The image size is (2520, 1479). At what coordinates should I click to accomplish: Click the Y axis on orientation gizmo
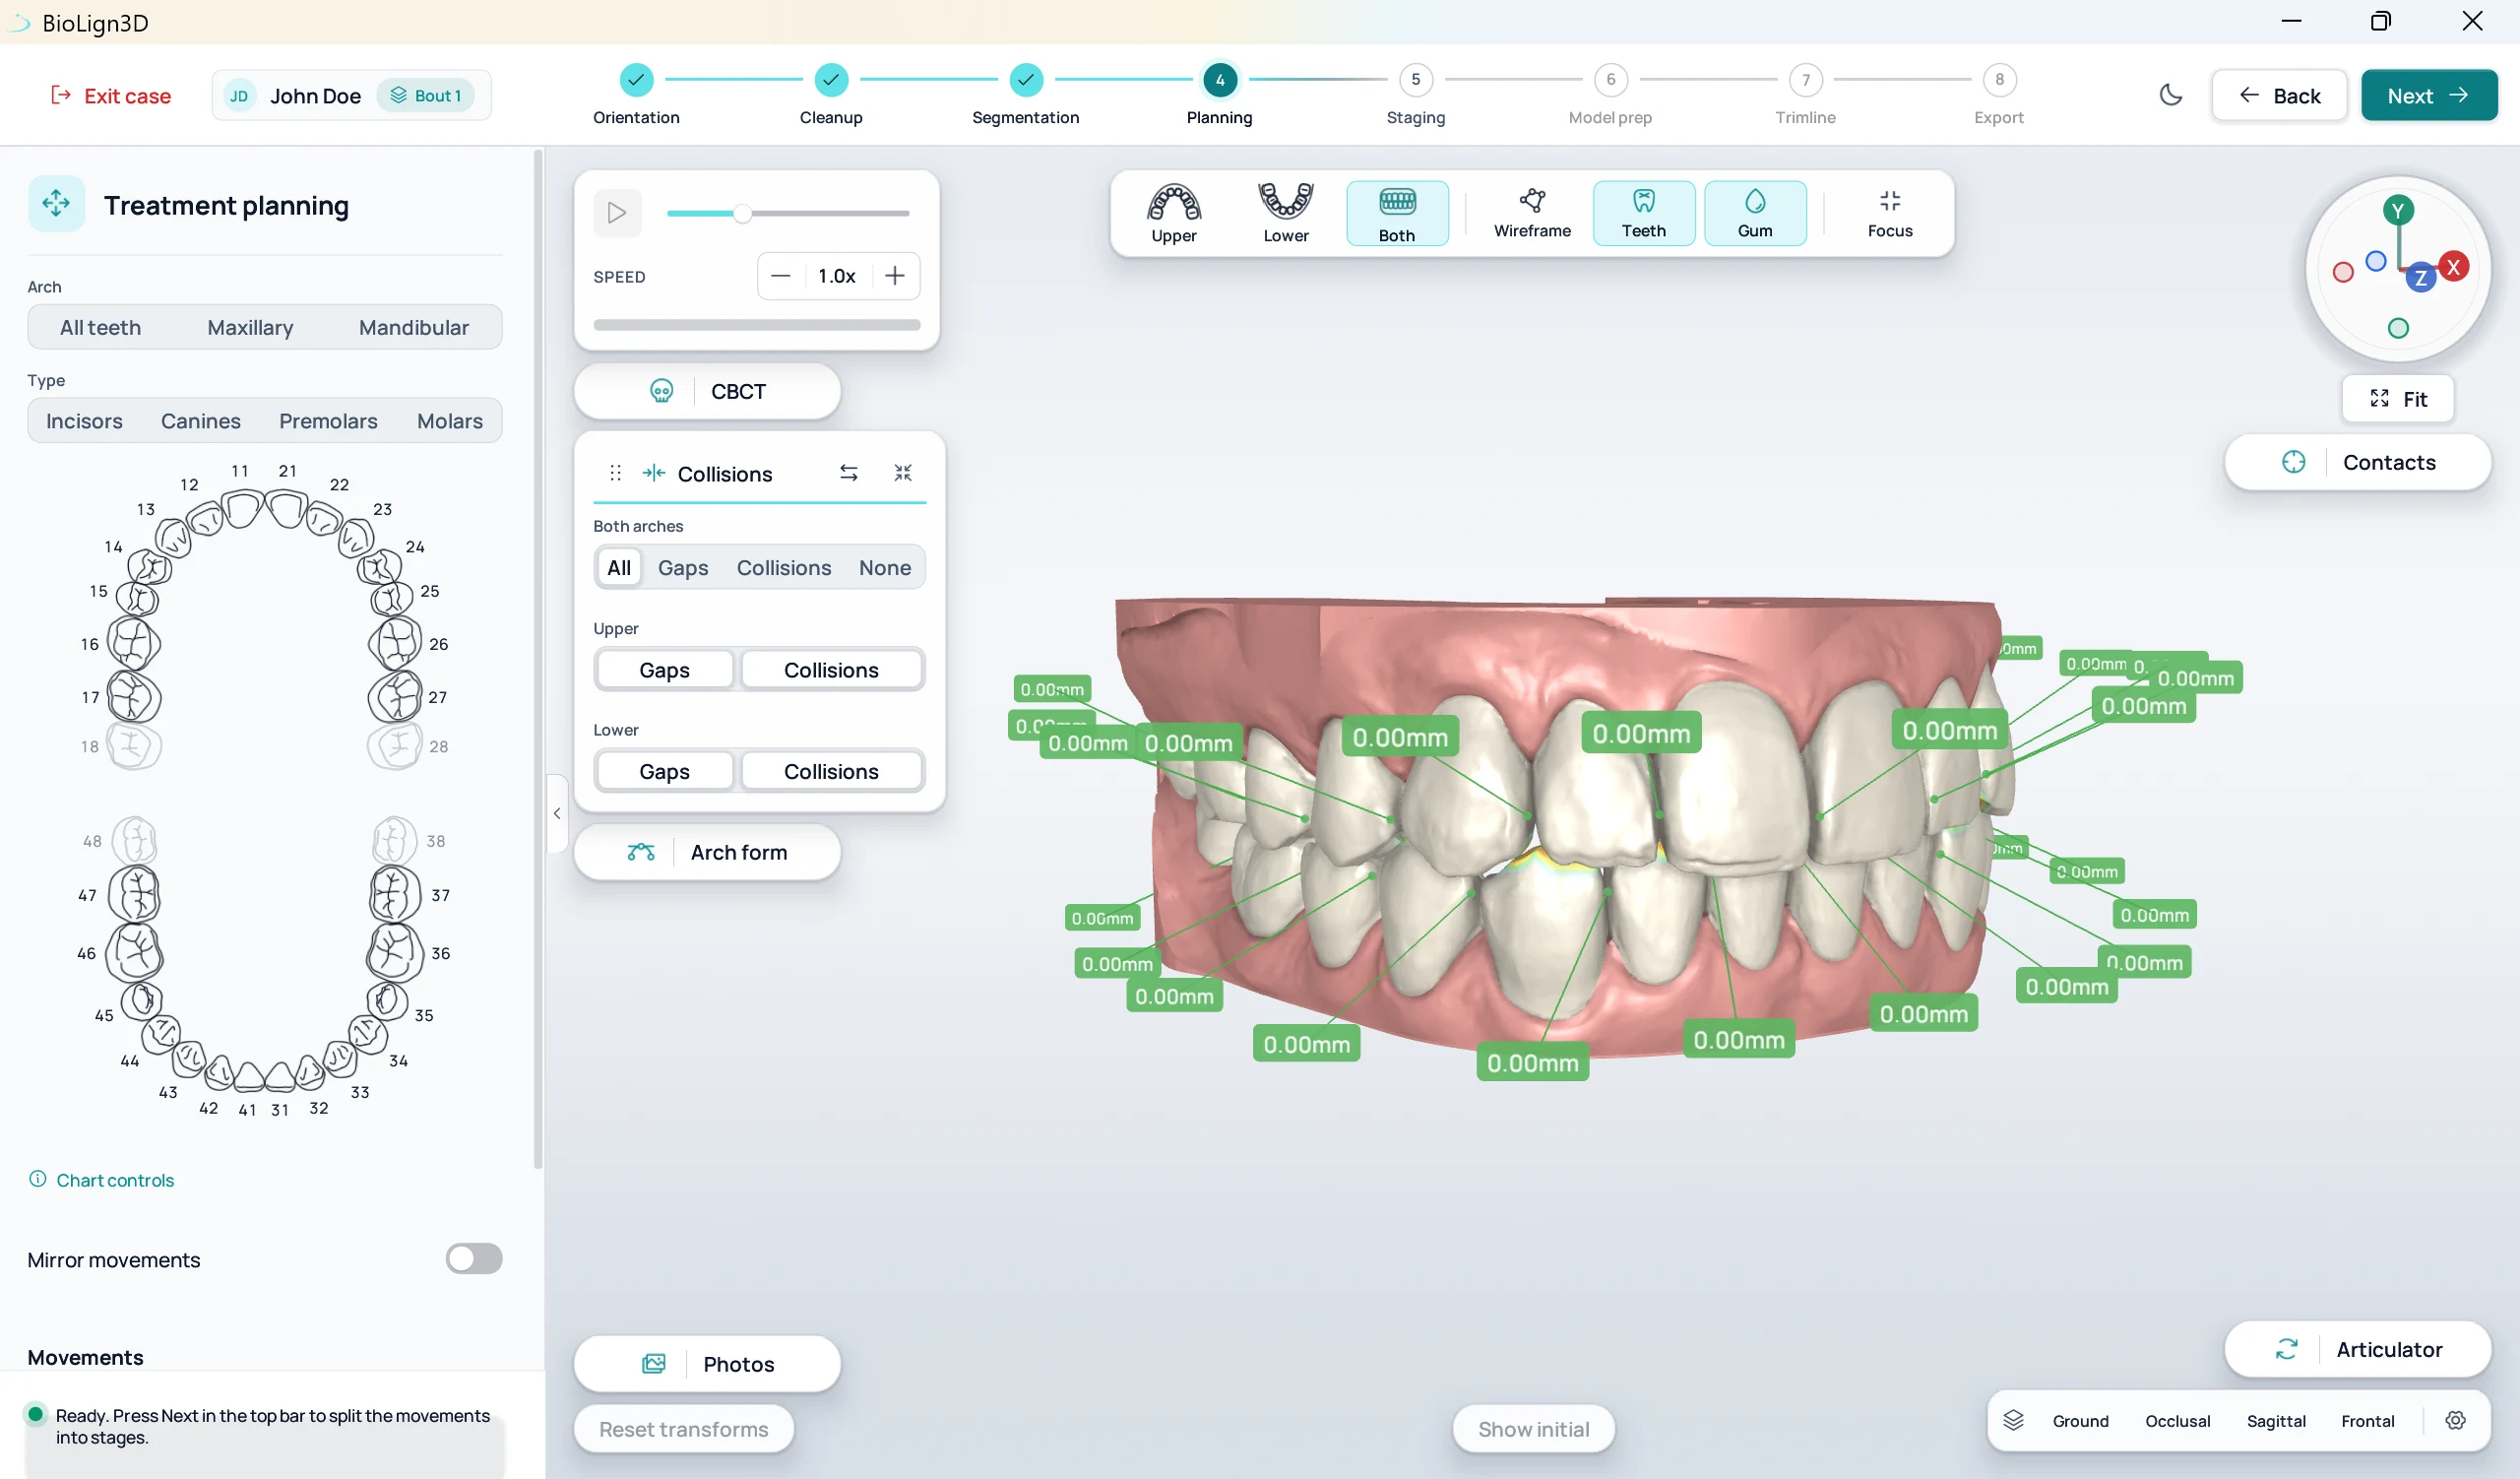pos(2397,211)
